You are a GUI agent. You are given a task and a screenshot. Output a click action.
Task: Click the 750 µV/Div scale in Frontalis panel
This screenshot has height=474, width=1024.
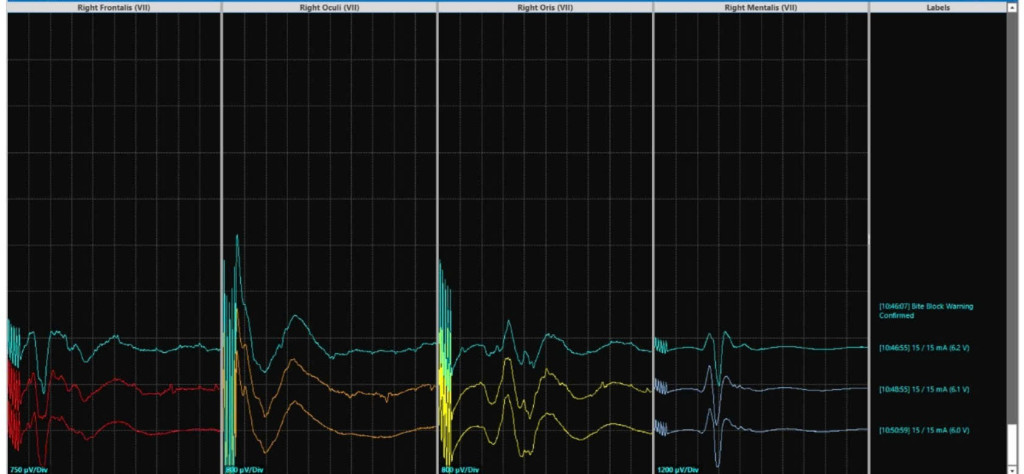[29, 469]
